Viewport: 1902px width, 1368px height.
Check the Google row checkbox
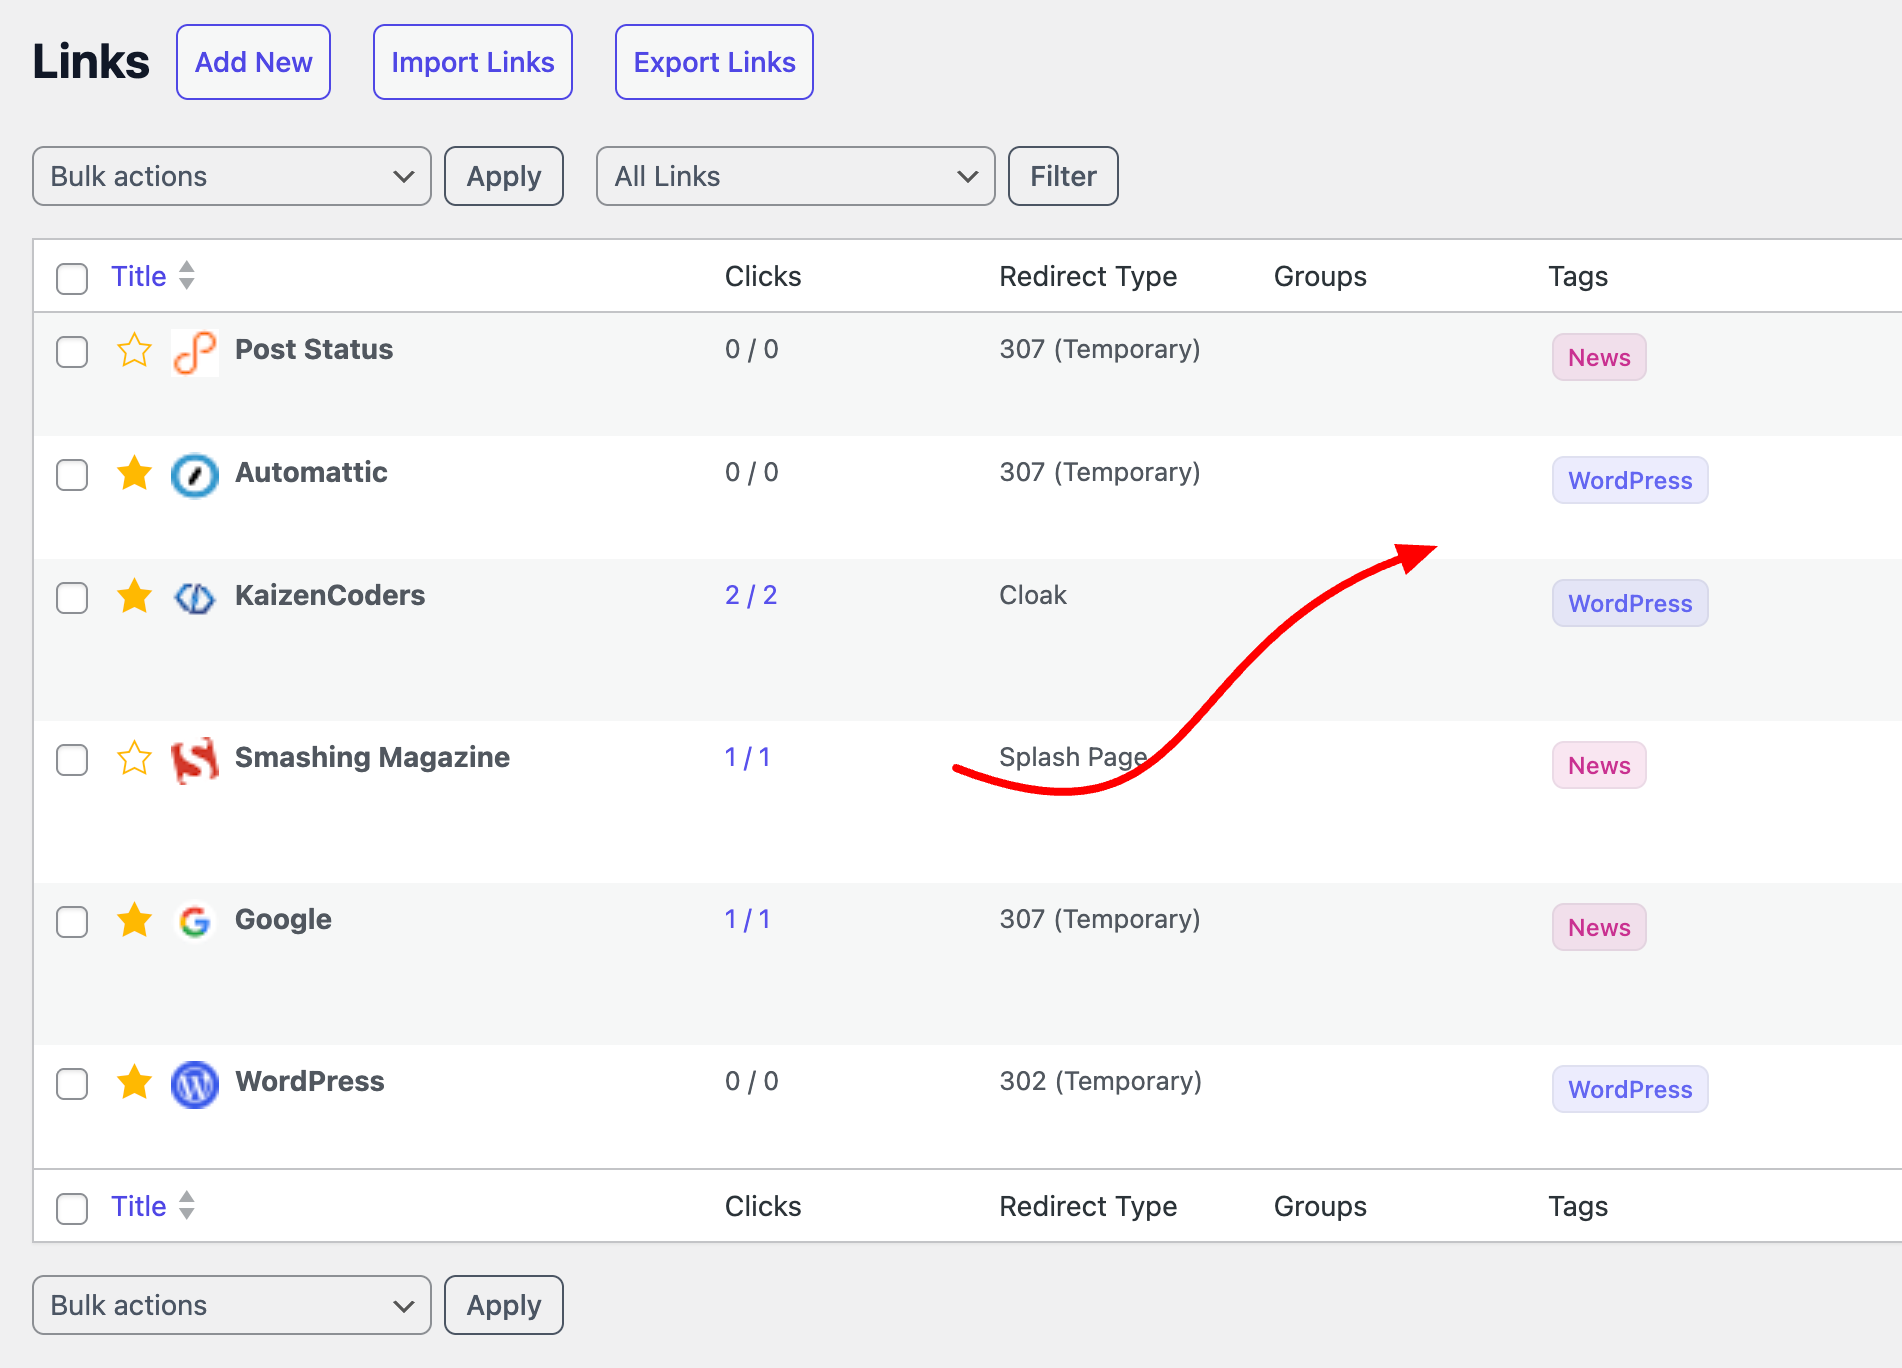(72, 922)
